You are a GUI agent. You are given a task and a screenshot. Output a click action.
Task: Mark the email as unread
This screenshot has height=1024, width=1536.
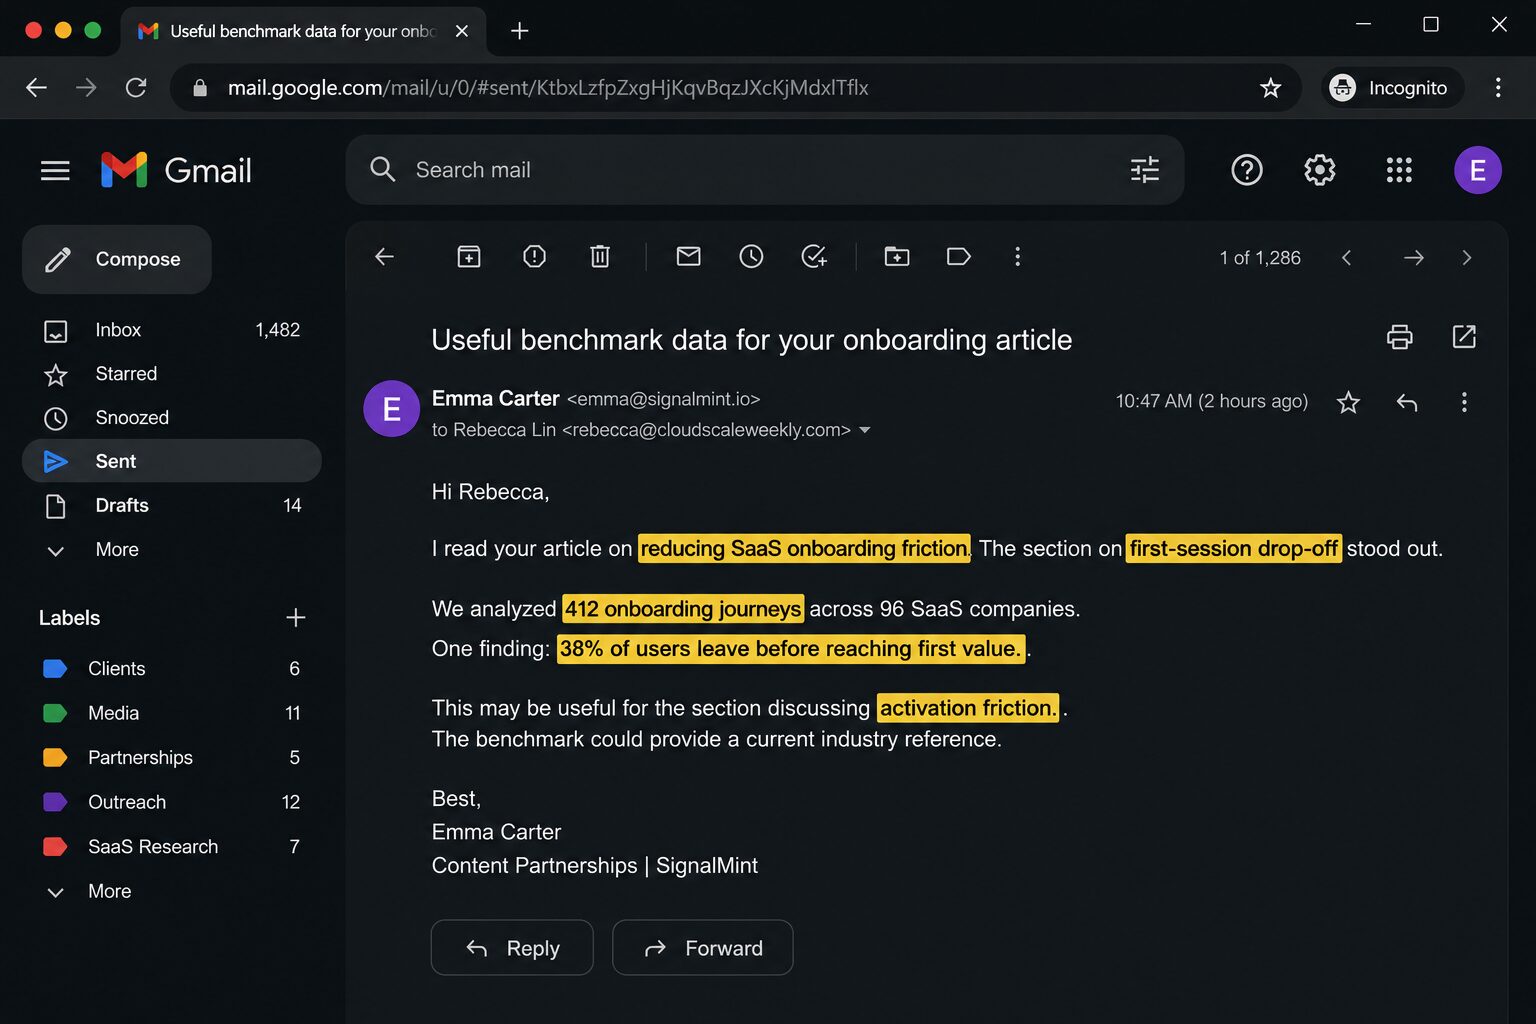pyautogui.click(x=688, y=257)
